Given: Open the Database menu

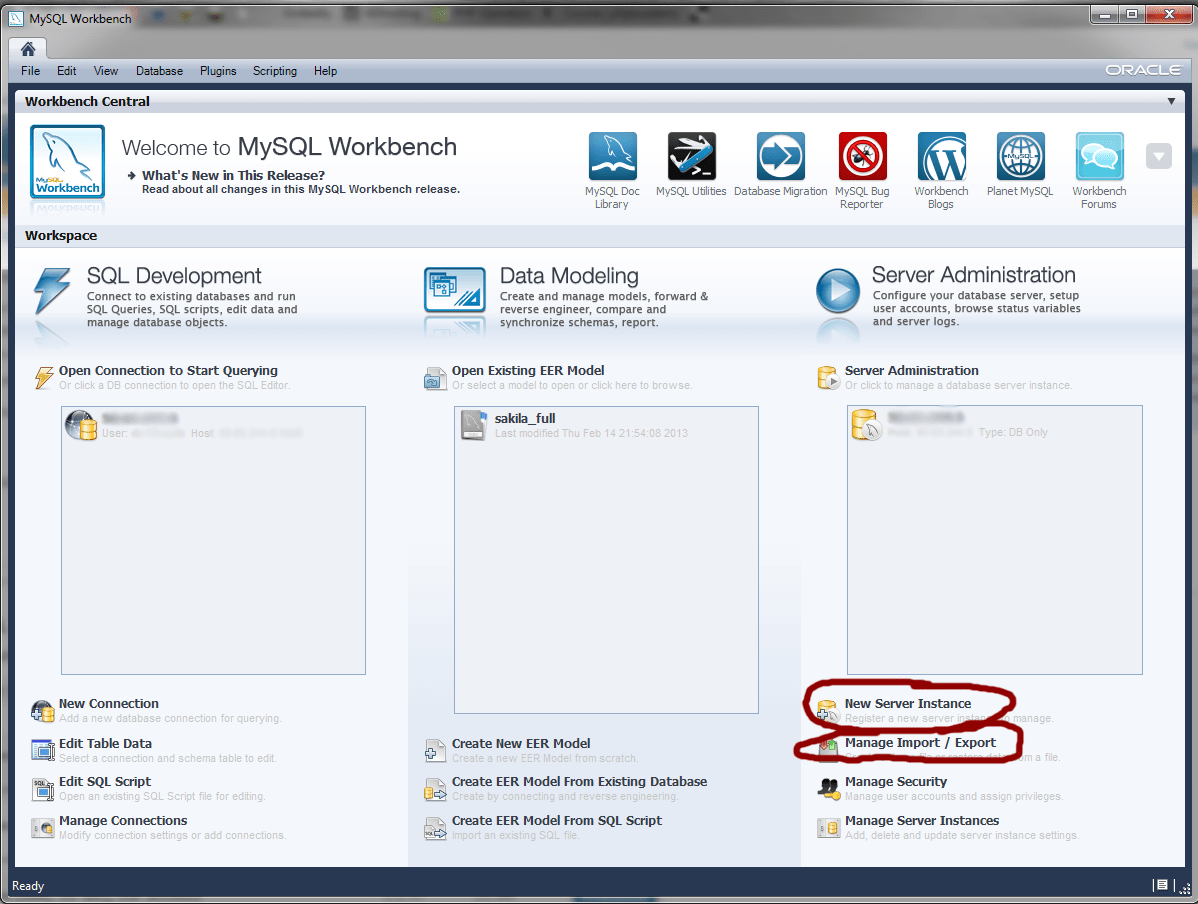Looking at the screenshot, I should click(159, 71).
